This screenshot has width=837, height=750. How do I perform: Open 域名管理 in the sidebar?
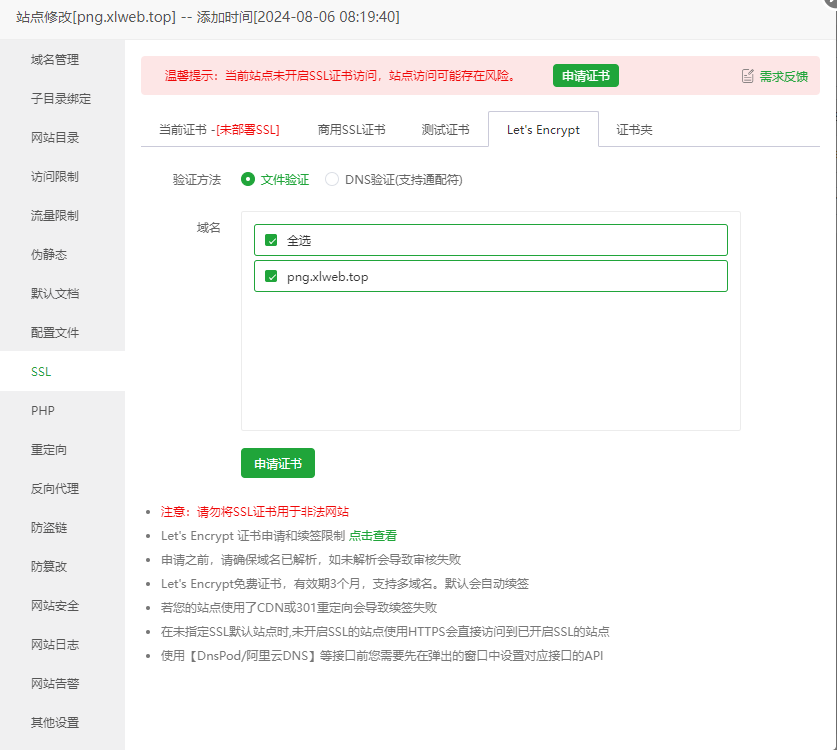tap(55, 60)
